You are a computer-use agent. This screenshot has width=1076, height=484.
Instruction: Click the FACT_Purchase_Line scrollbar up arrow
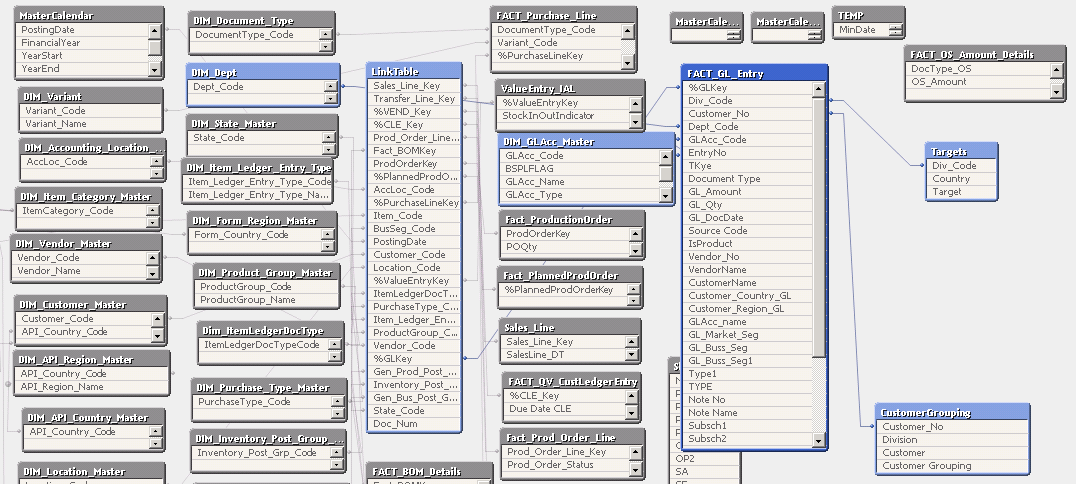click(x=628, y=31)
